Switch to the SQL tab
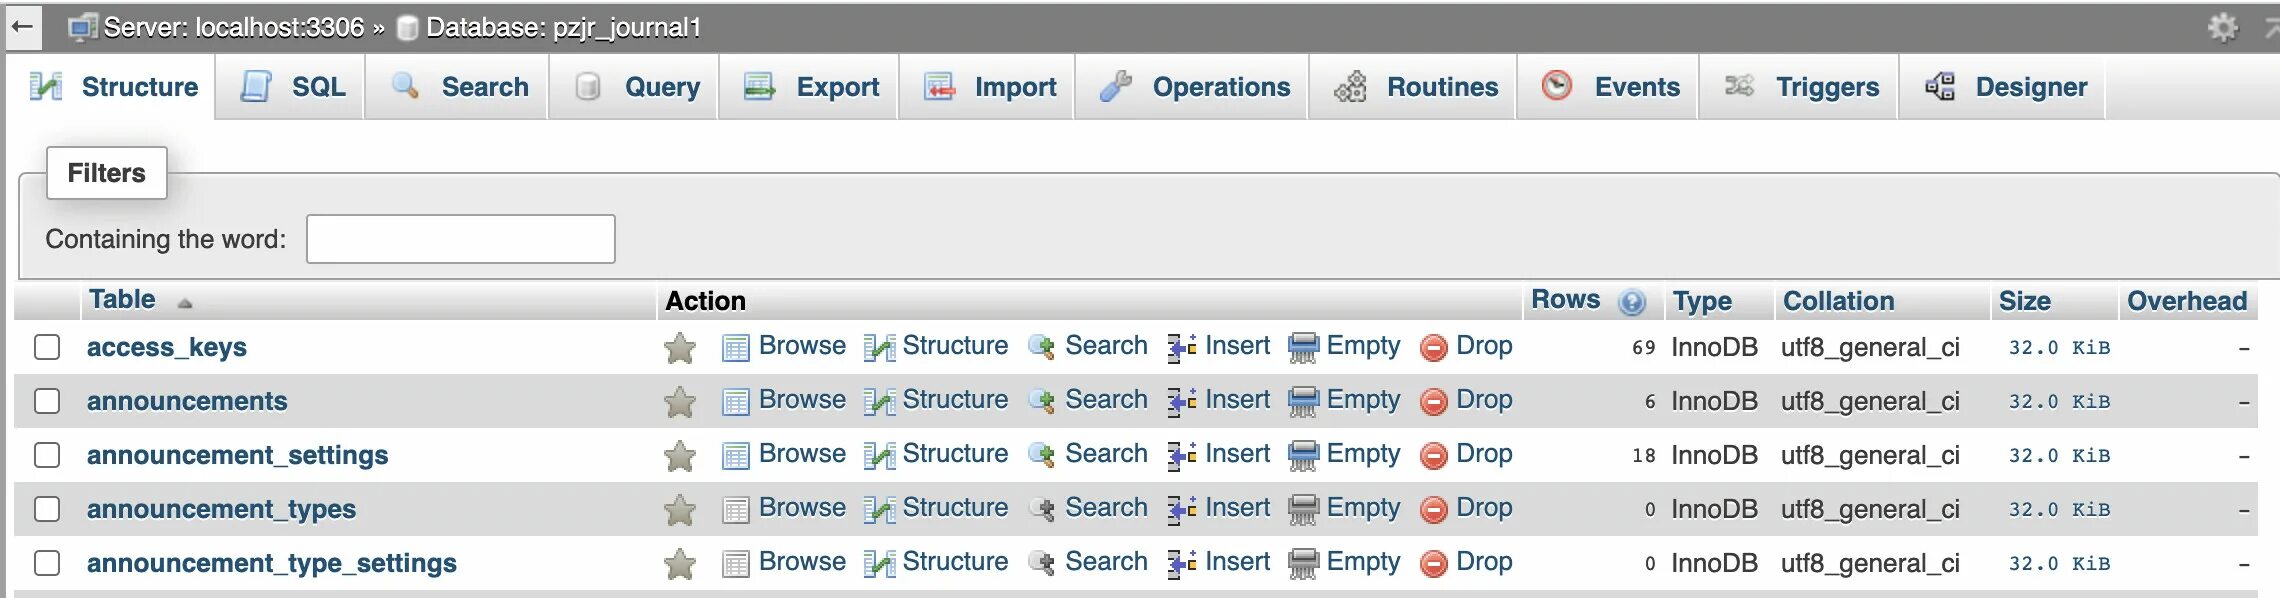2280x598 pixels. 293,87
